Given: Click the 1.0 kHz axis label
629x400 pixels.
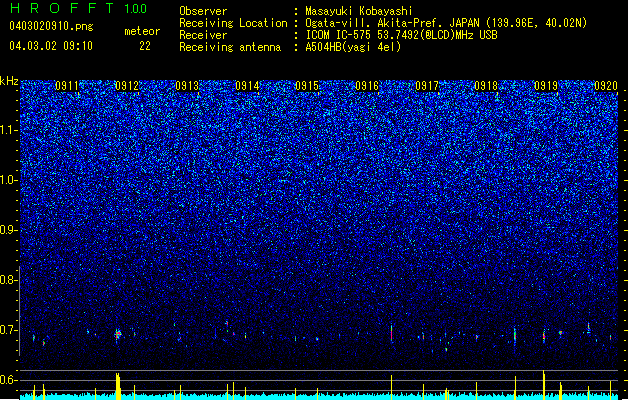Looking at the screenshot, I should [x=9, y=180].
